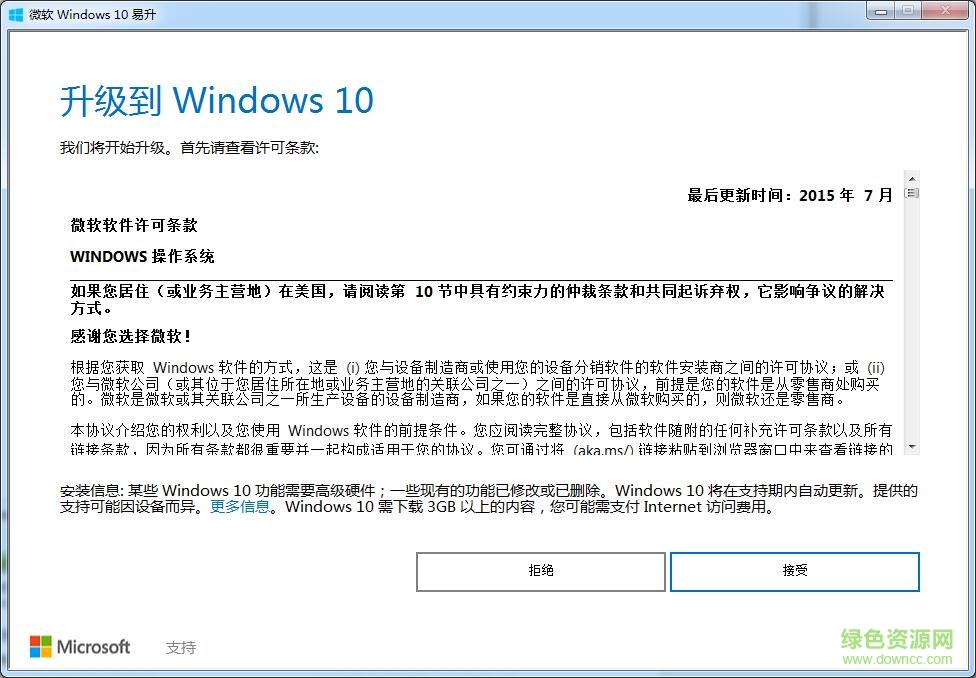The image size is (976, 678).
Task: Open the 更多信息 link
Action: [240, 509]
